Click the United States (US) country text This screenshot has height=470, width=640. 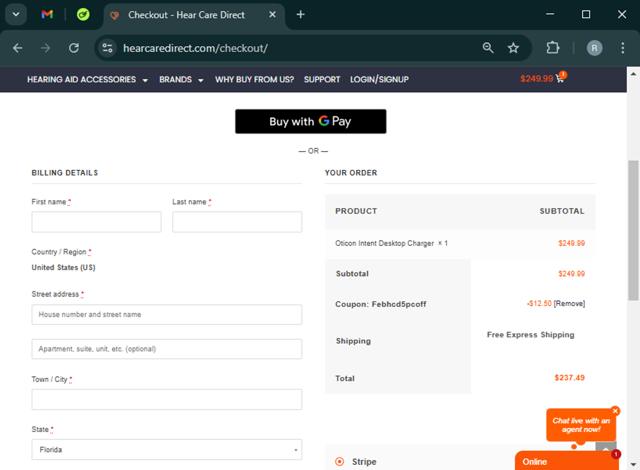(x=63, y=268)
